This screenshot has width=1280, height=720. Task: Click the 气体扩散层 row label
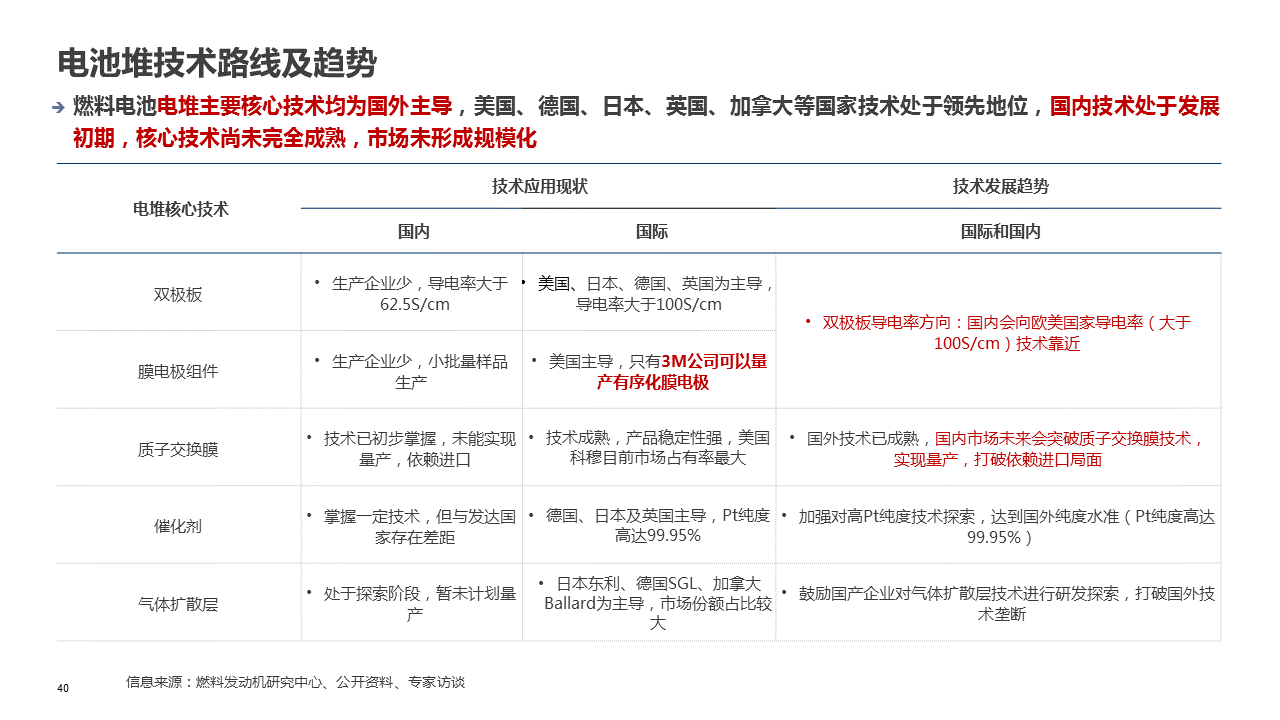[178, 604]
